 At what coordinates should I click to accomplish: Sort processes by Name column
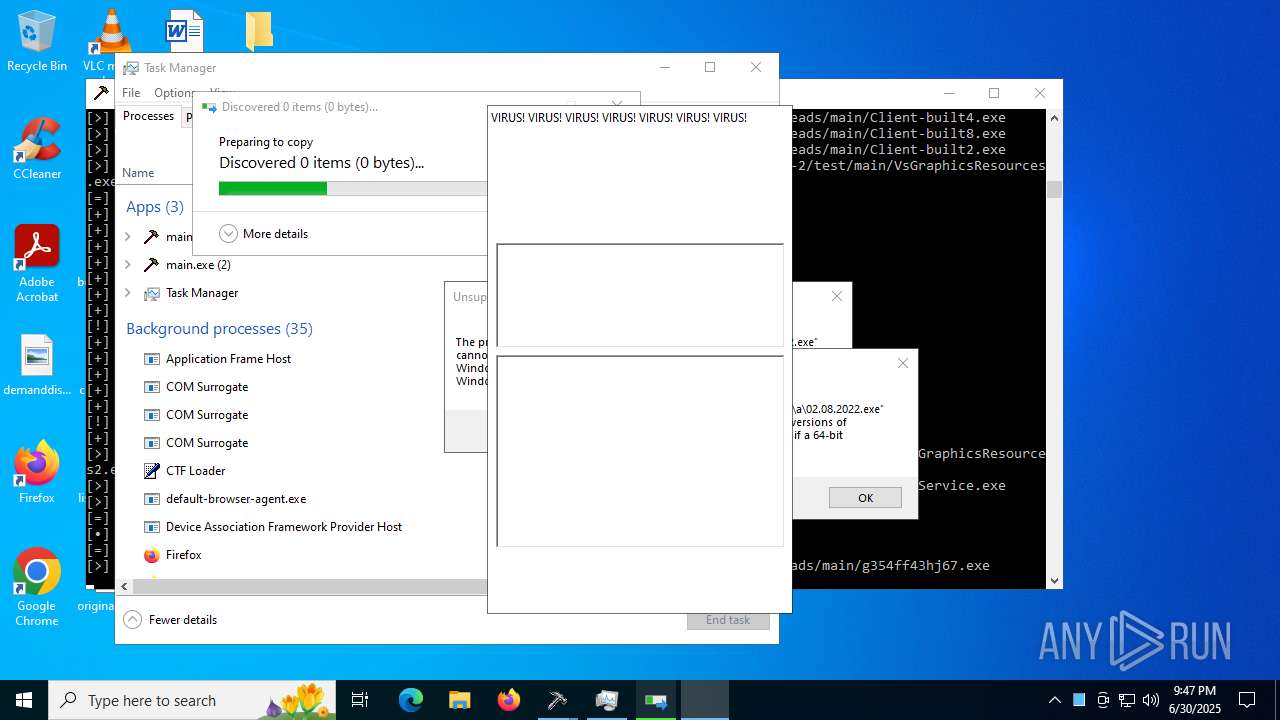point(138,173)
